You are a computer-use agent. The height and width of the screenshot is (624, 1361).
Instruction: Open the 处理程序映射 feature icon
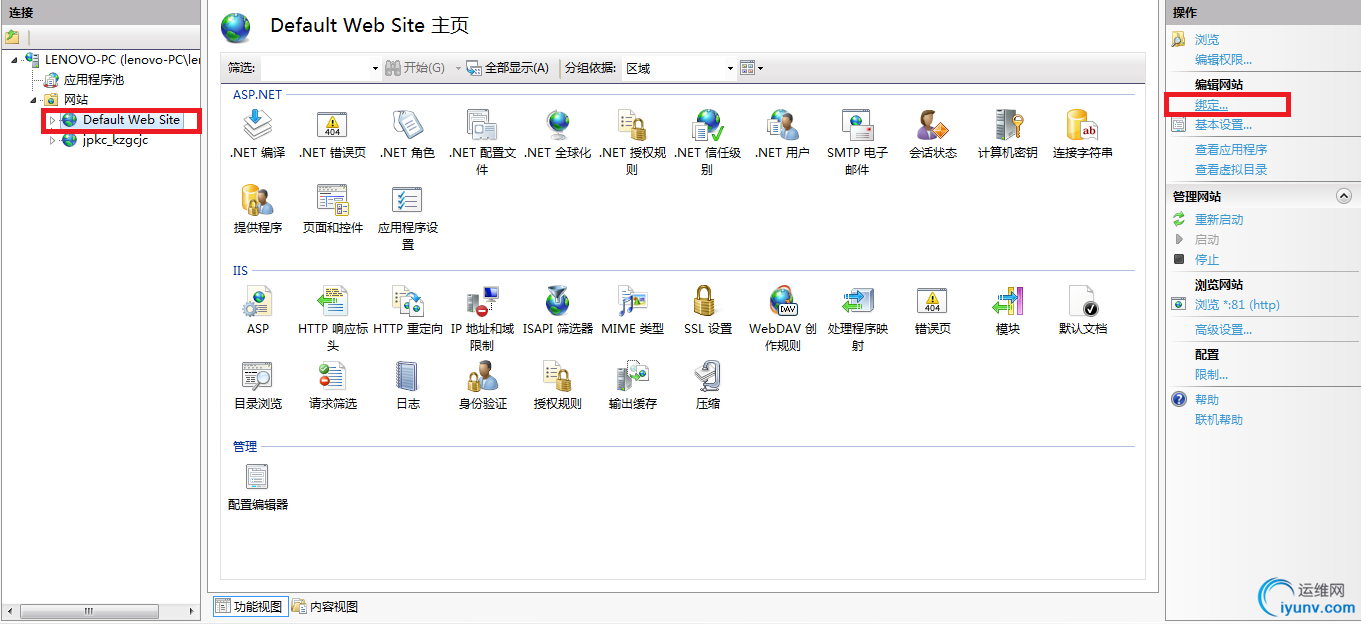coord(857,301)
